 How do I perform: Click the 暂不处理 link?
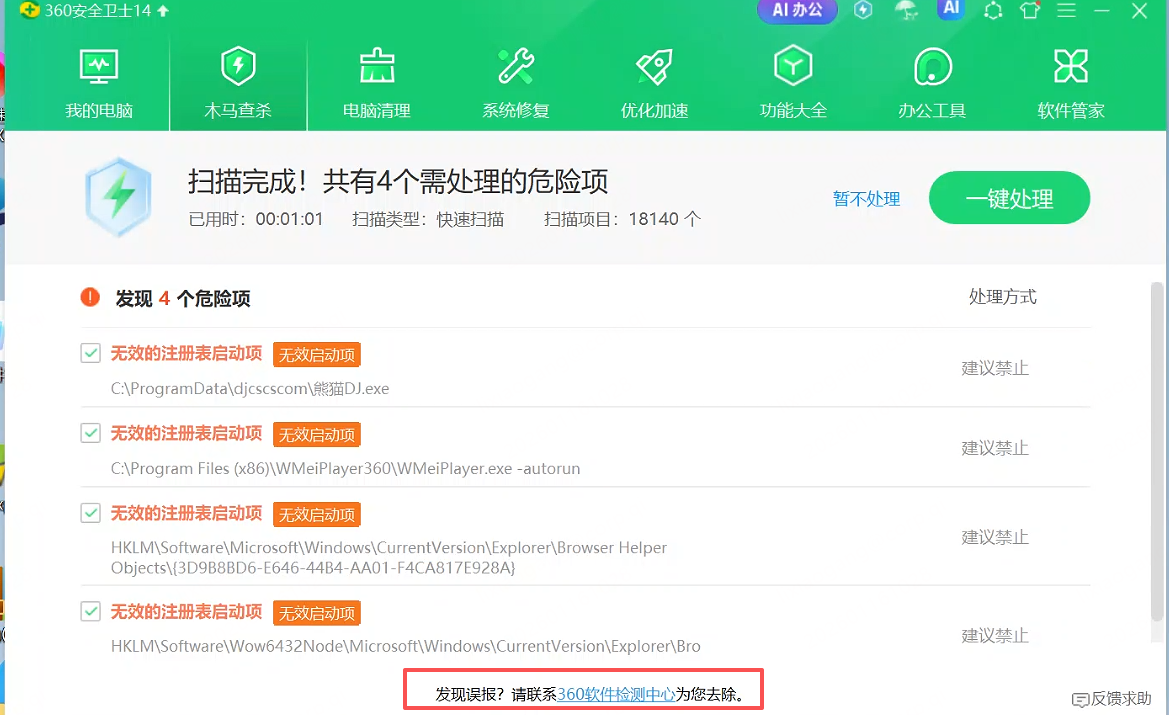point(866,199)
